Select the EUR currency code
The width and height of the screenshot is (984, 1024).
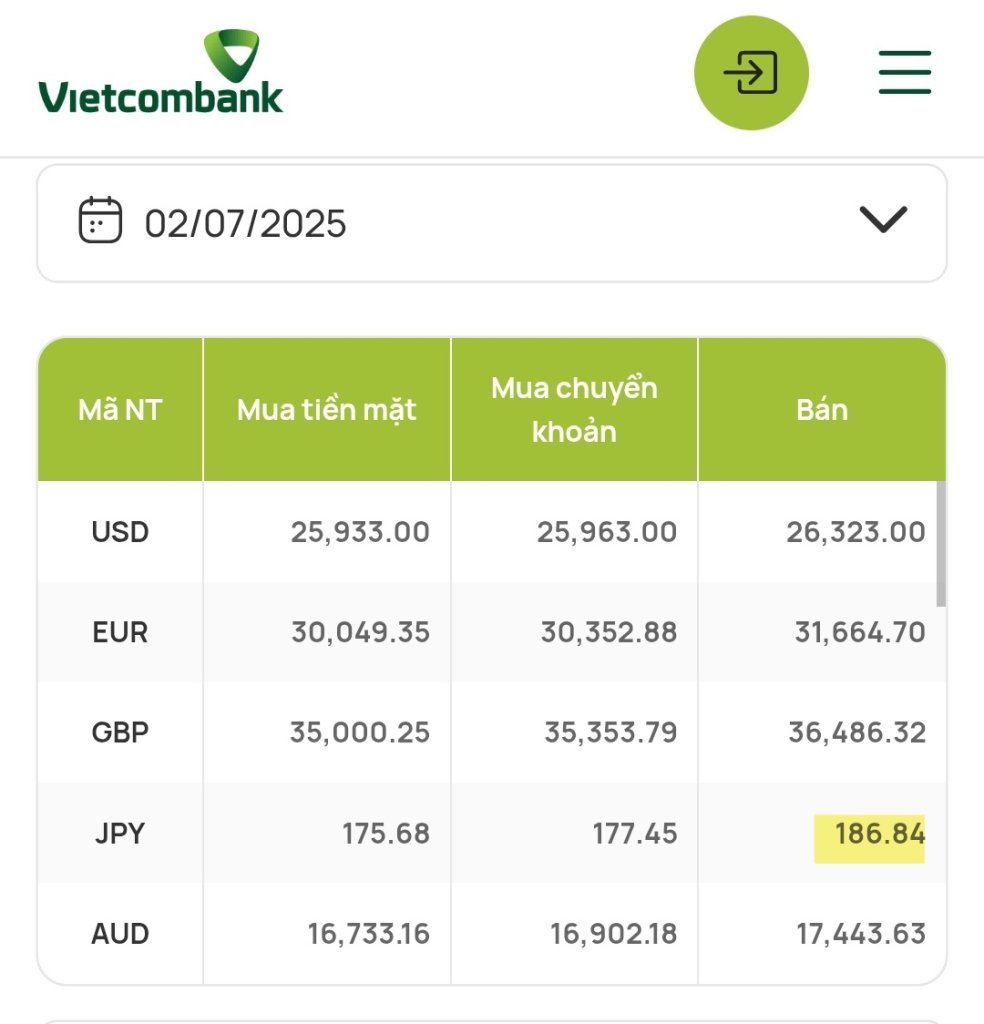pyautogui.click(x=120, y=632)
